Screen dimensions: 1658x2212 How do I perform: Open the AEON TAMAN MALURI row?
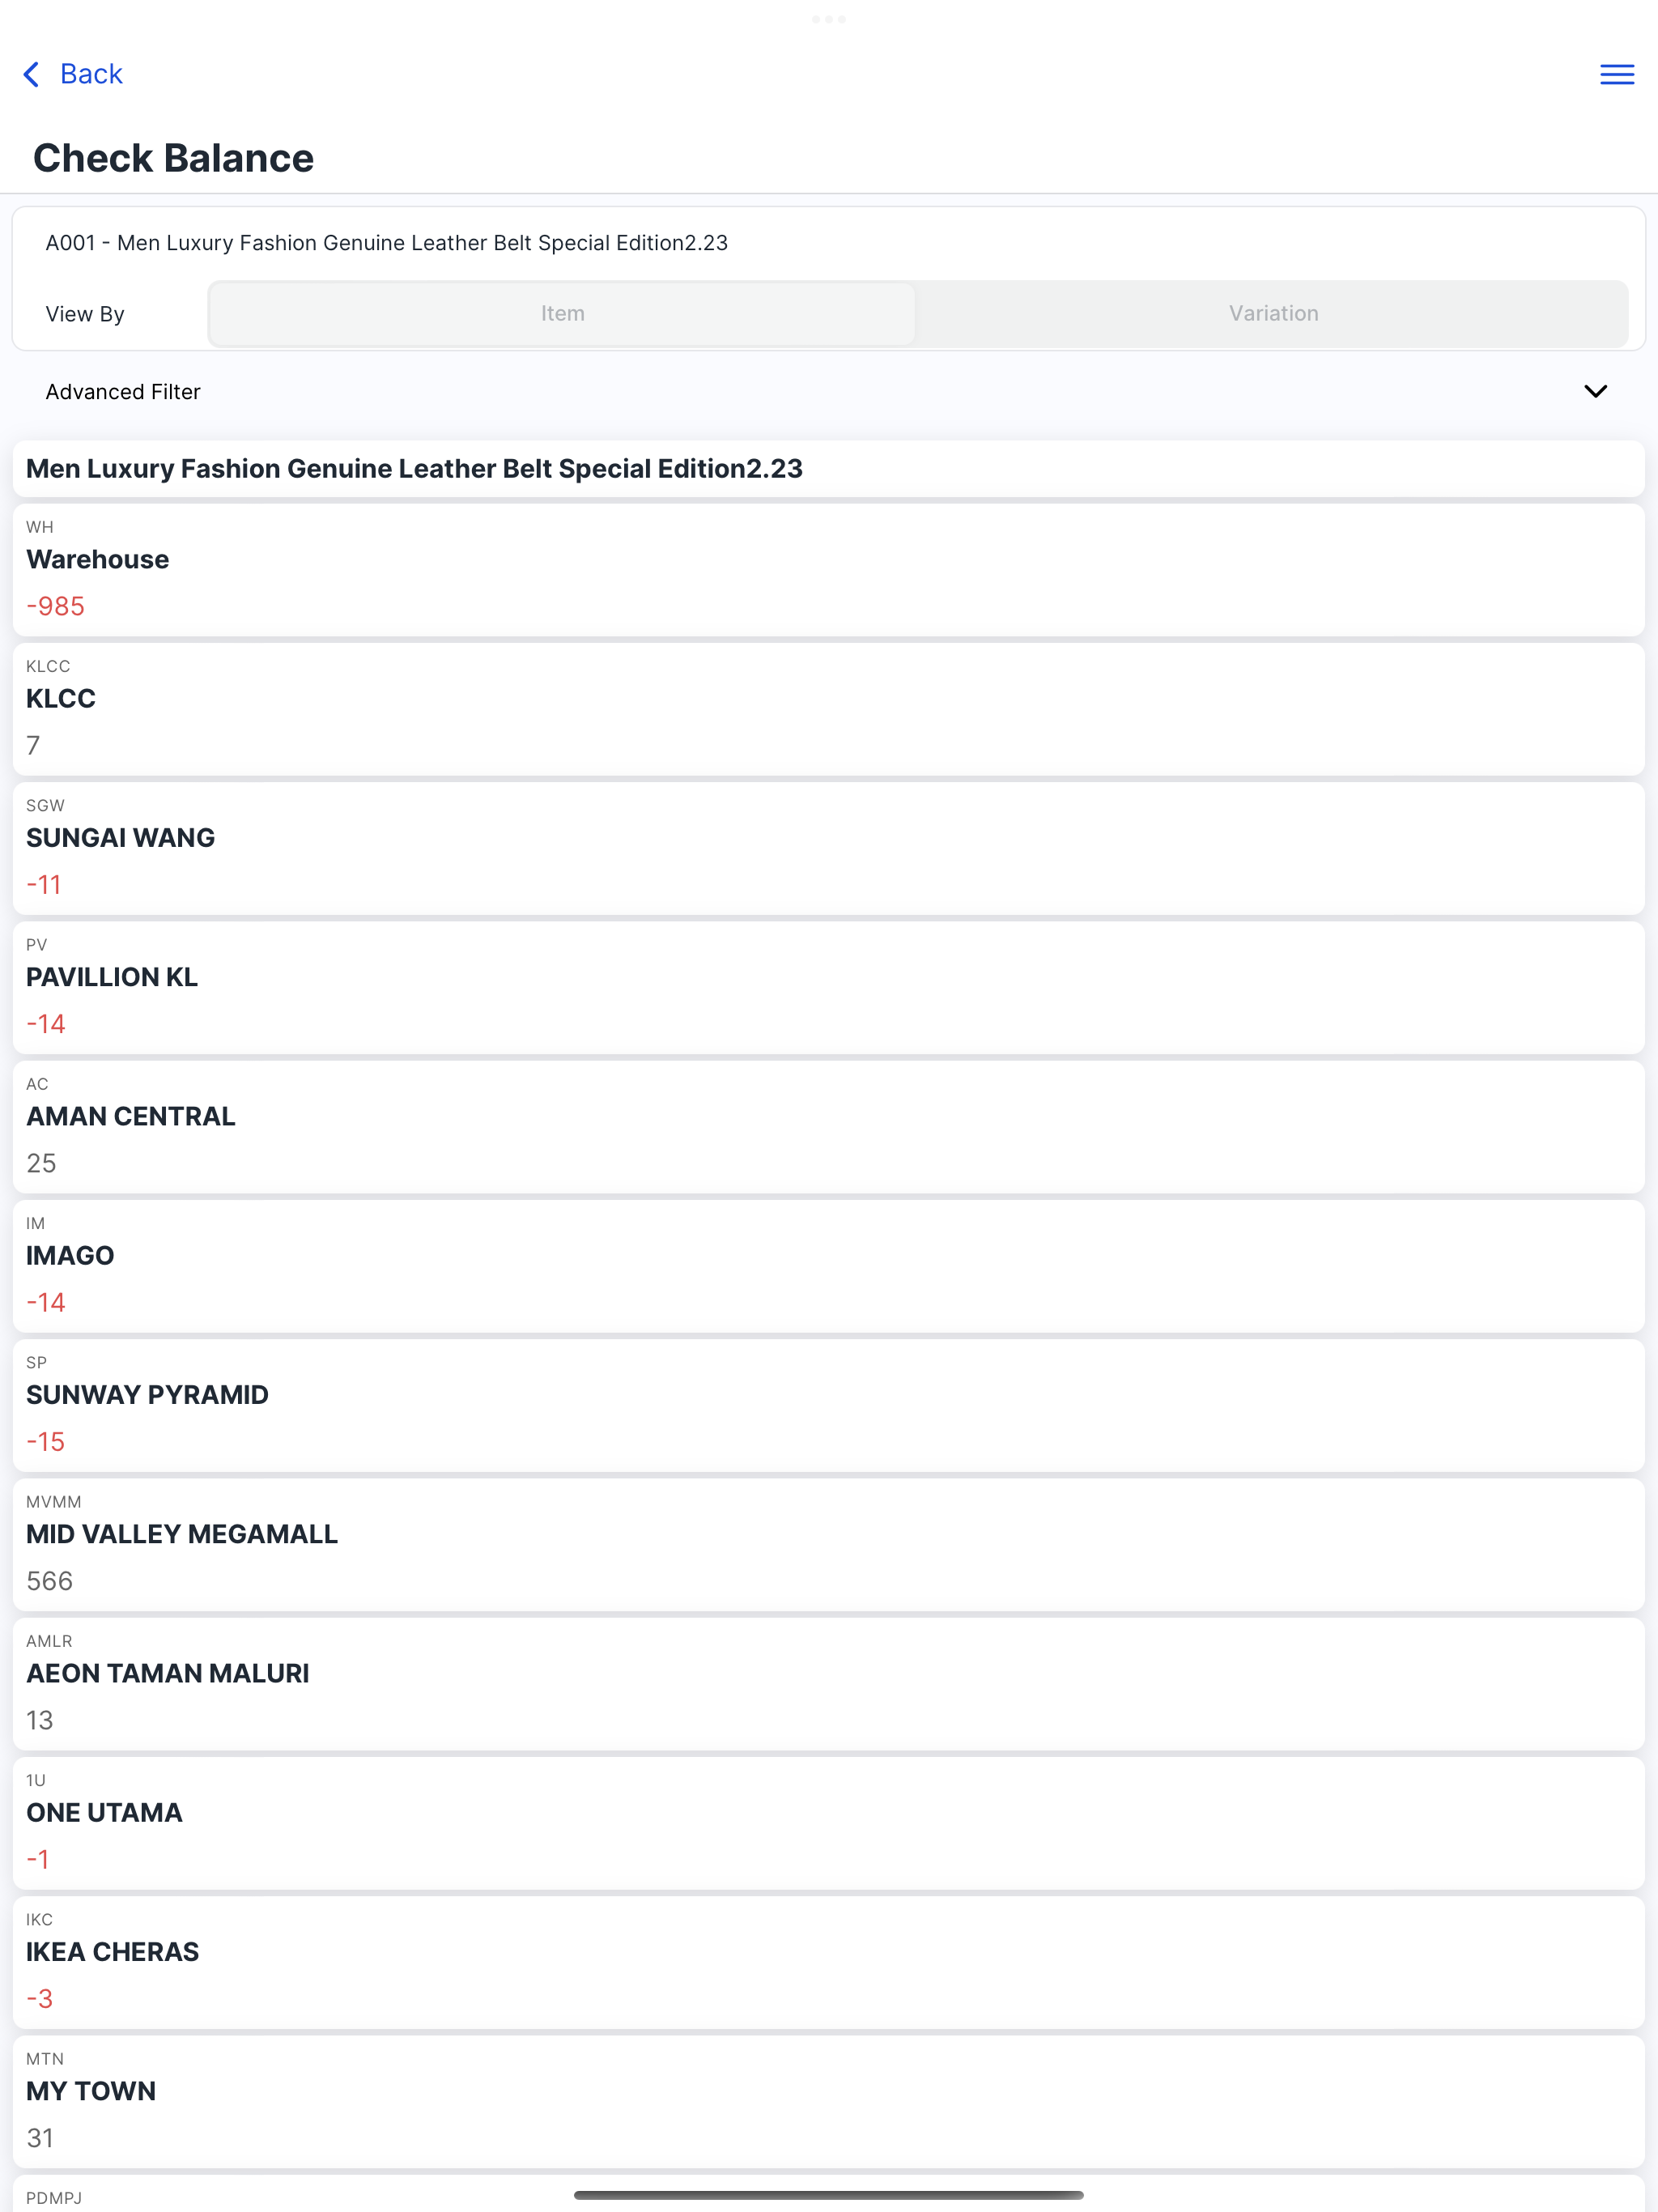click(828, 1684)
